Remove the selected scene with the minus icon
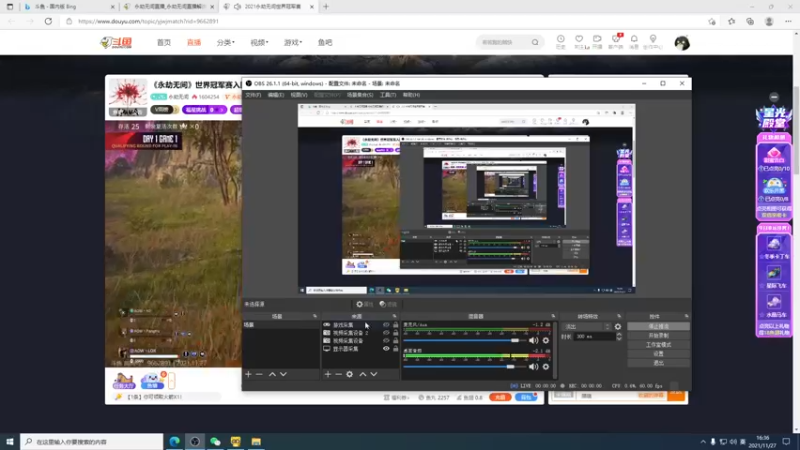This screenshot has height=450, width=800. point(259,374)
